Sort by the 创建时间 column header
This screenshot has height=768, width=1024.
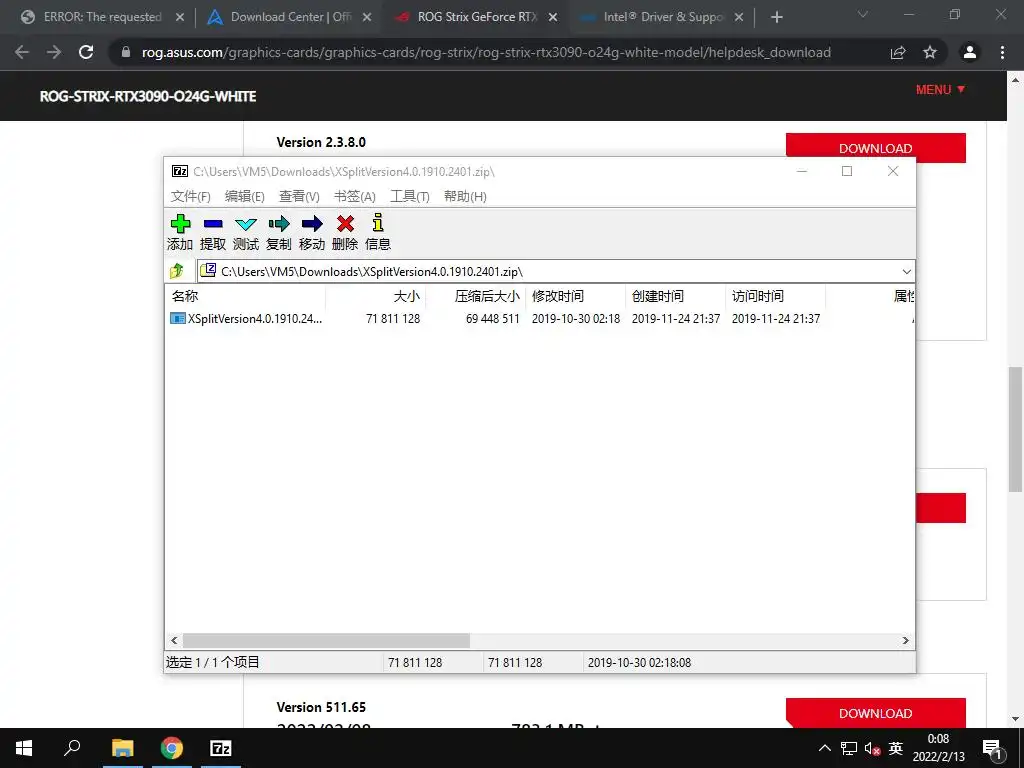[675, 296]
